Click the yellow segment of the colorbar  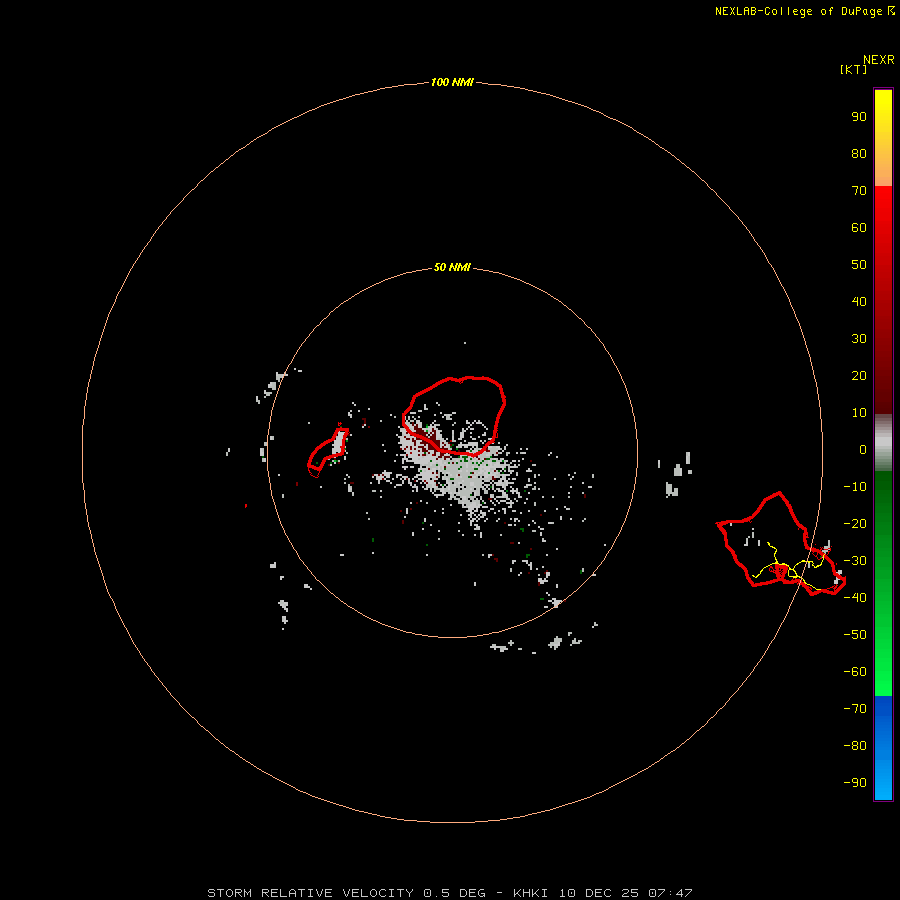click(x=883, y=138)
